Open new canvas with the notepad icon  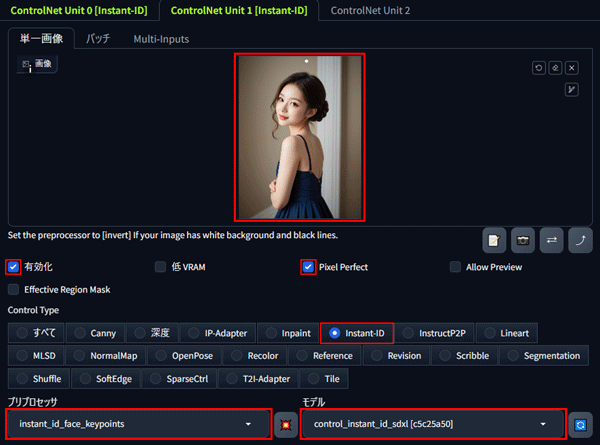(x=494, y=240)
